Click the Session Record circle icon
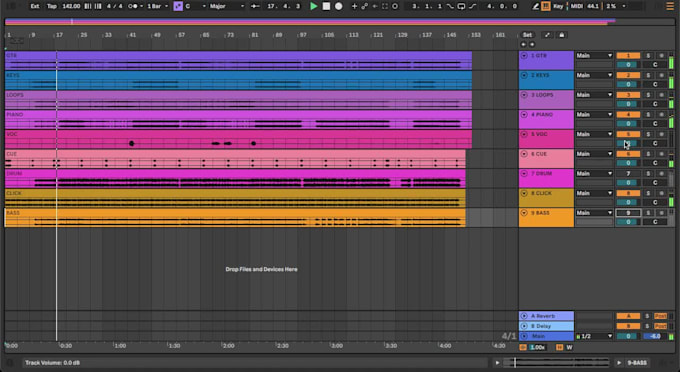Viewport: 680px width, 372px height. [x=395, y=6]
